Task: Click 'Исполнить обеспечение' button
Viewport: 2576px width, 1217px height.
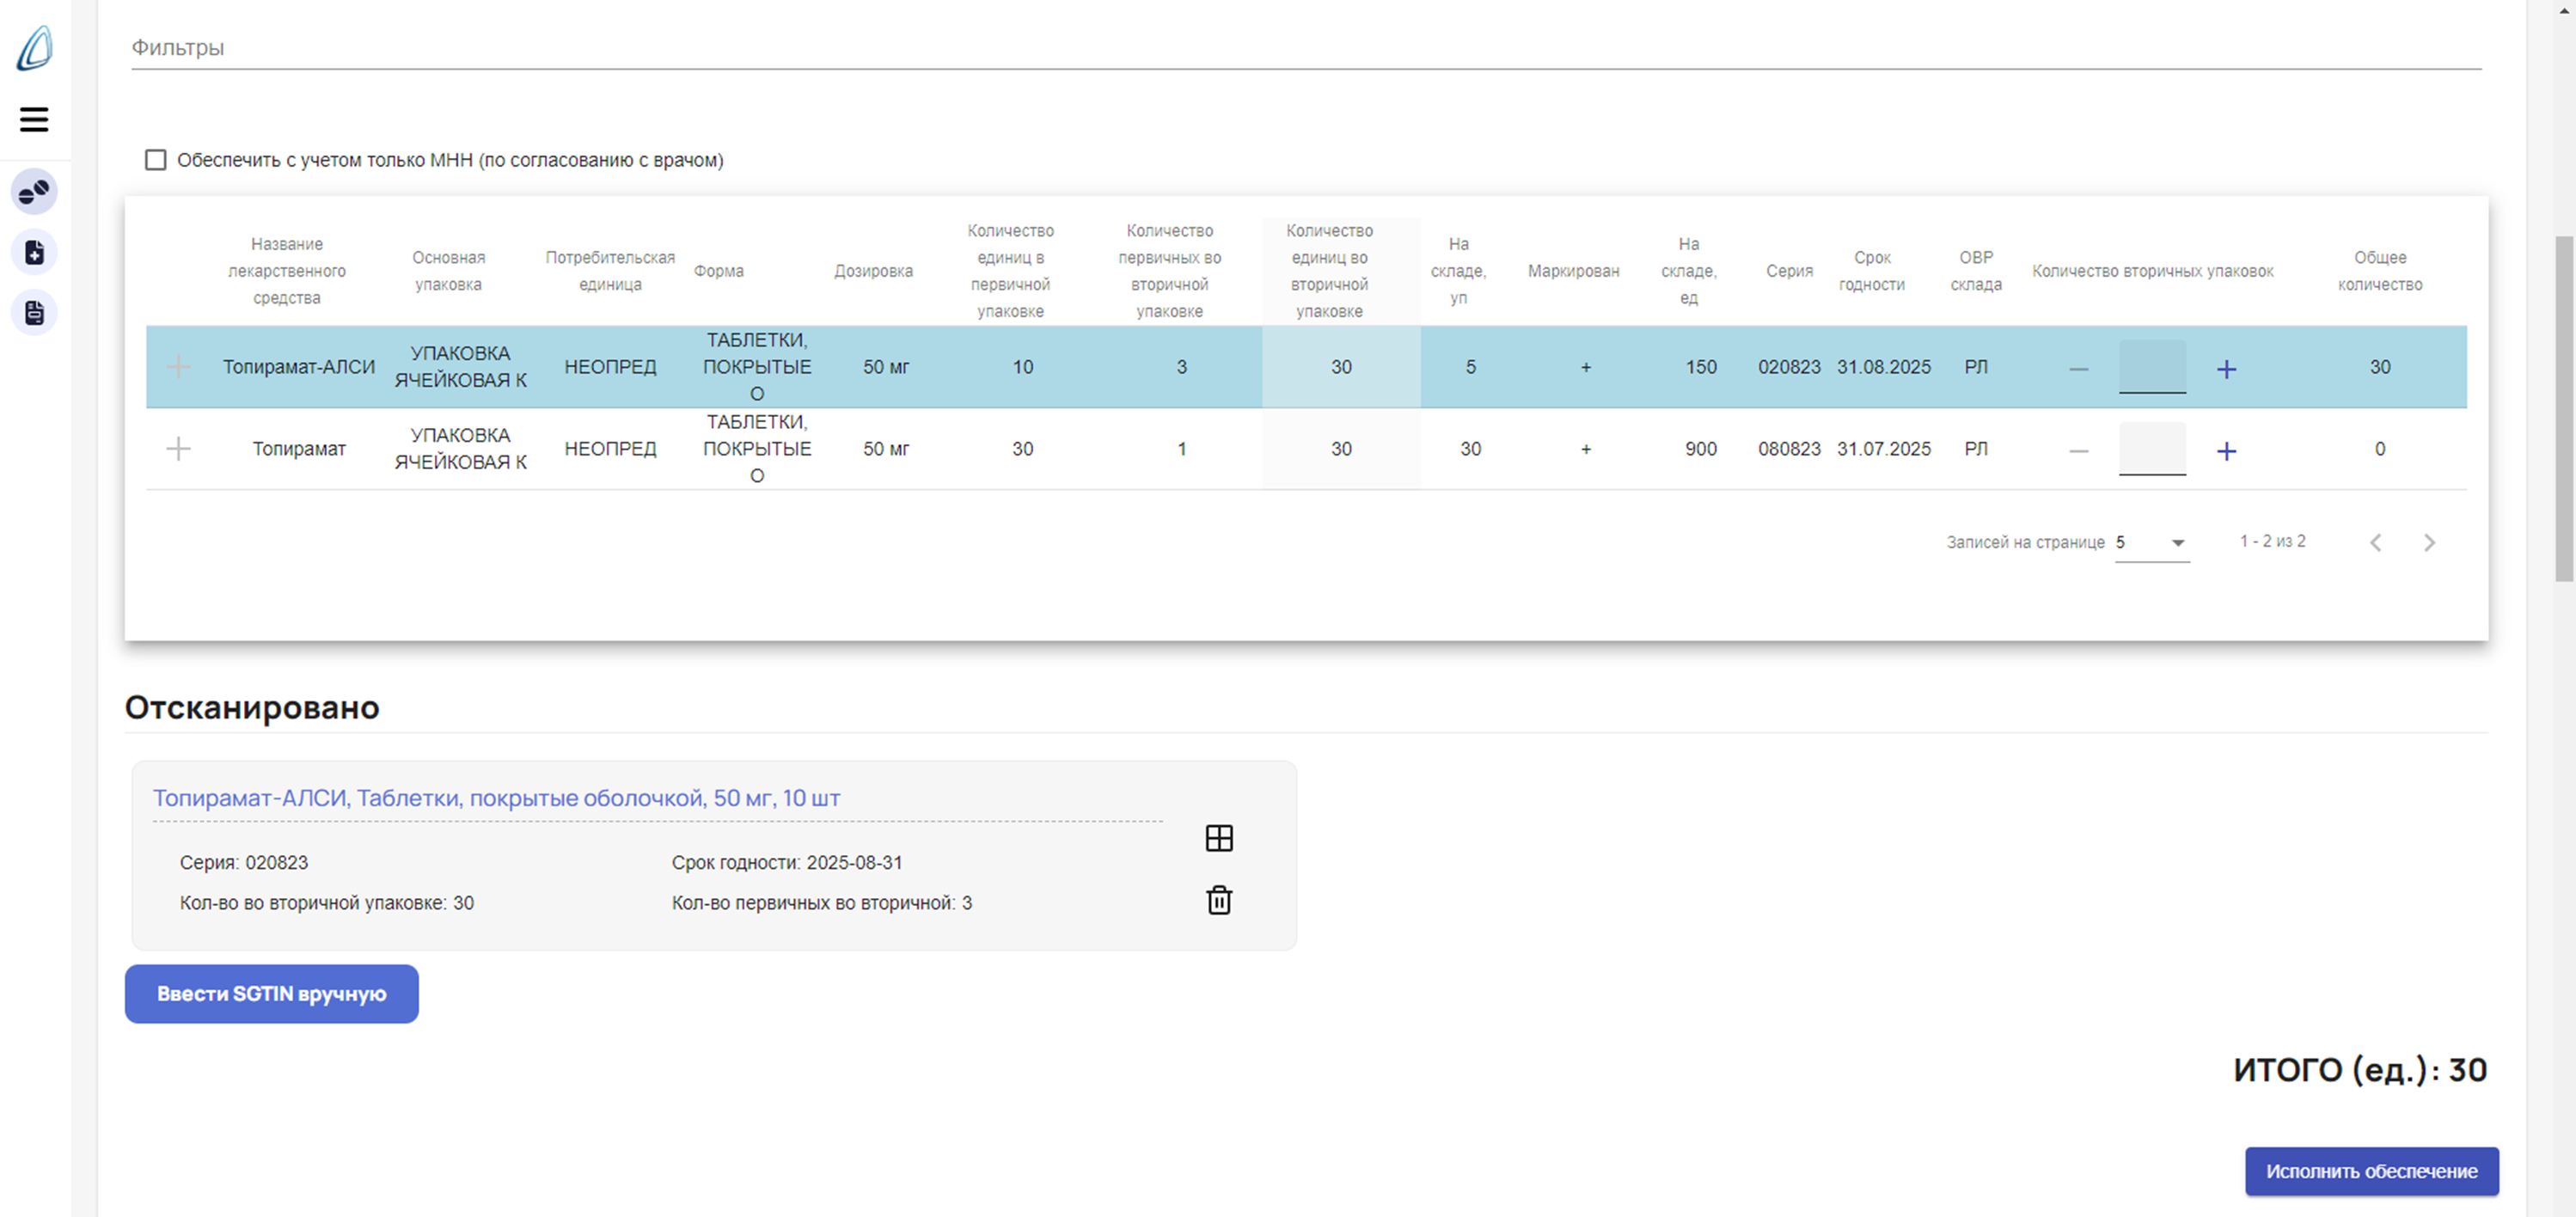Action: coord(2372,1171)
